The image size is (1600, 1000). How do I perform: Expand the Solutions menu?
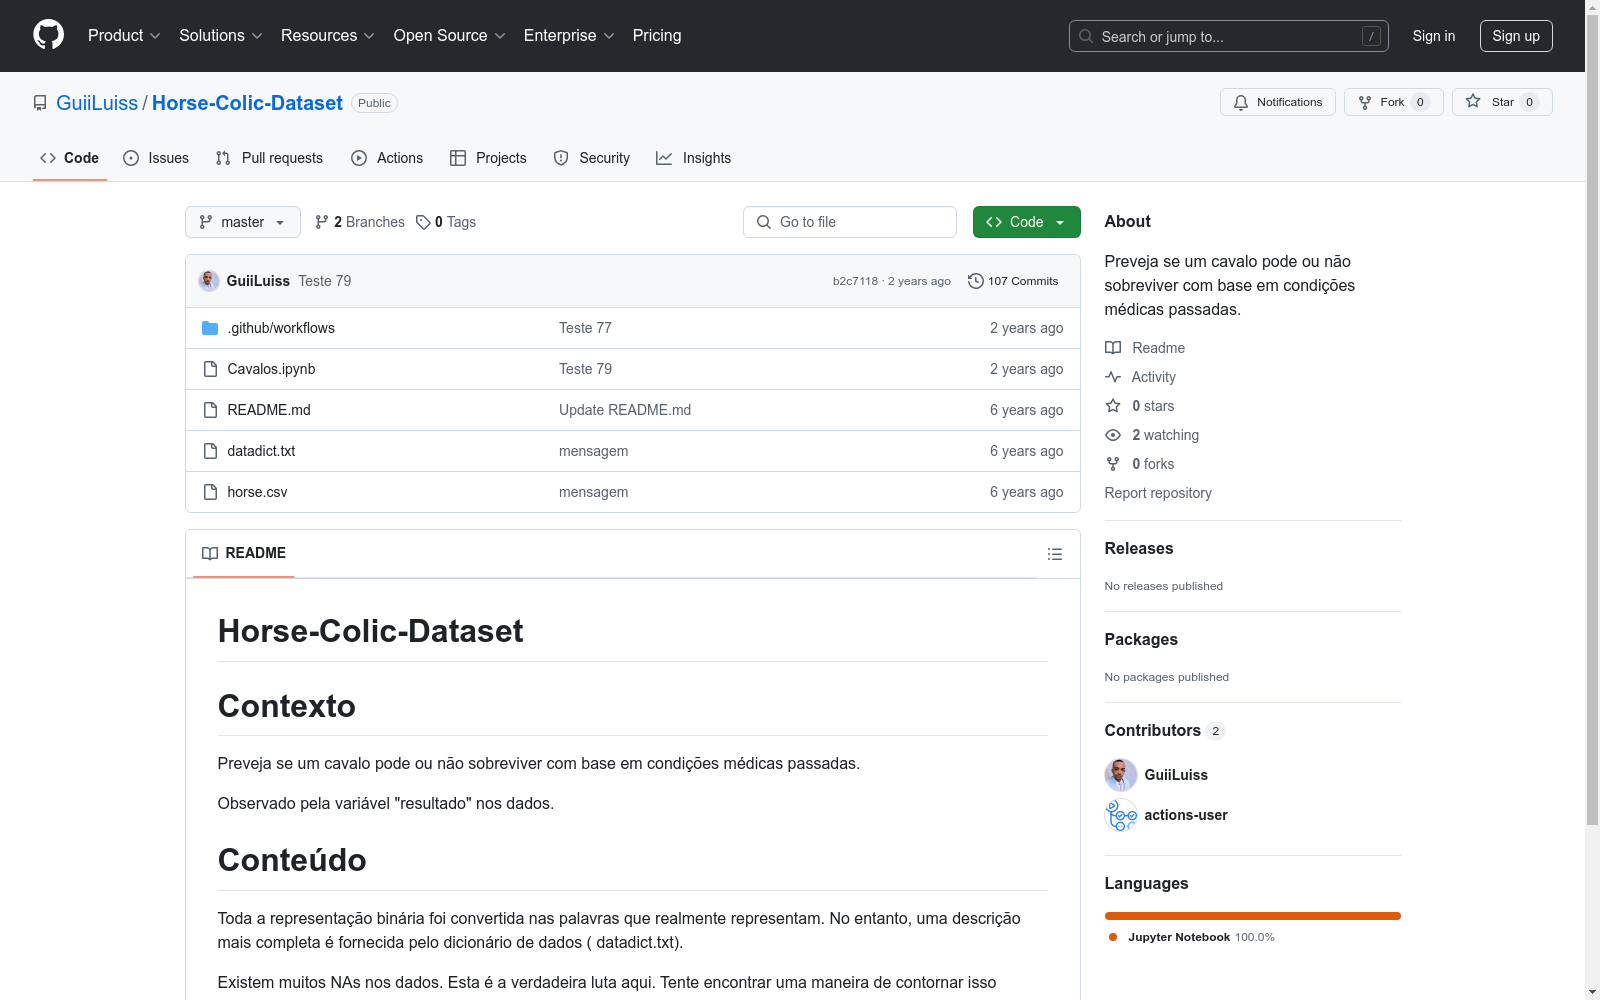tap(221, 36)
